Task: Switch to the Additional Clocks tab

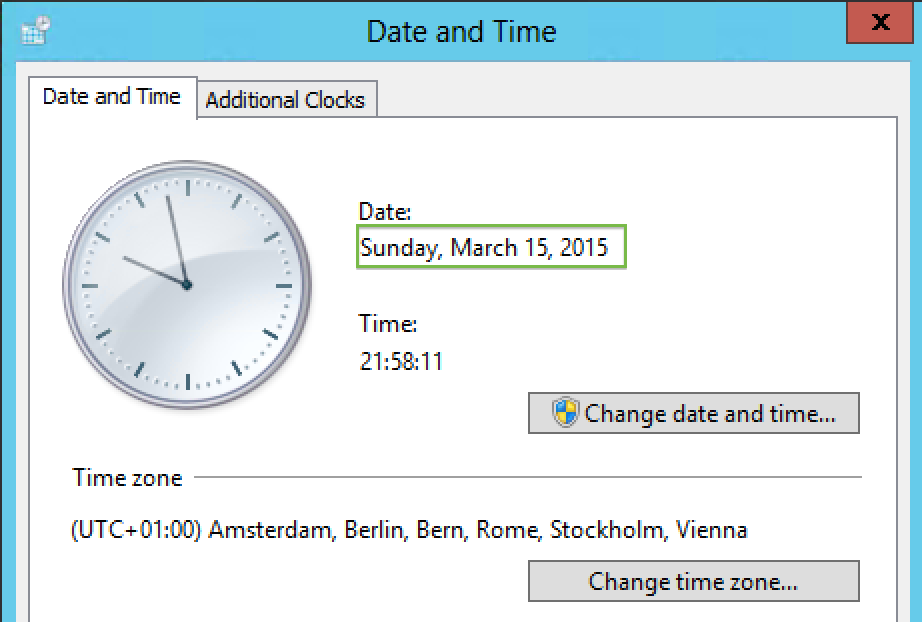Action: (287, 100)
